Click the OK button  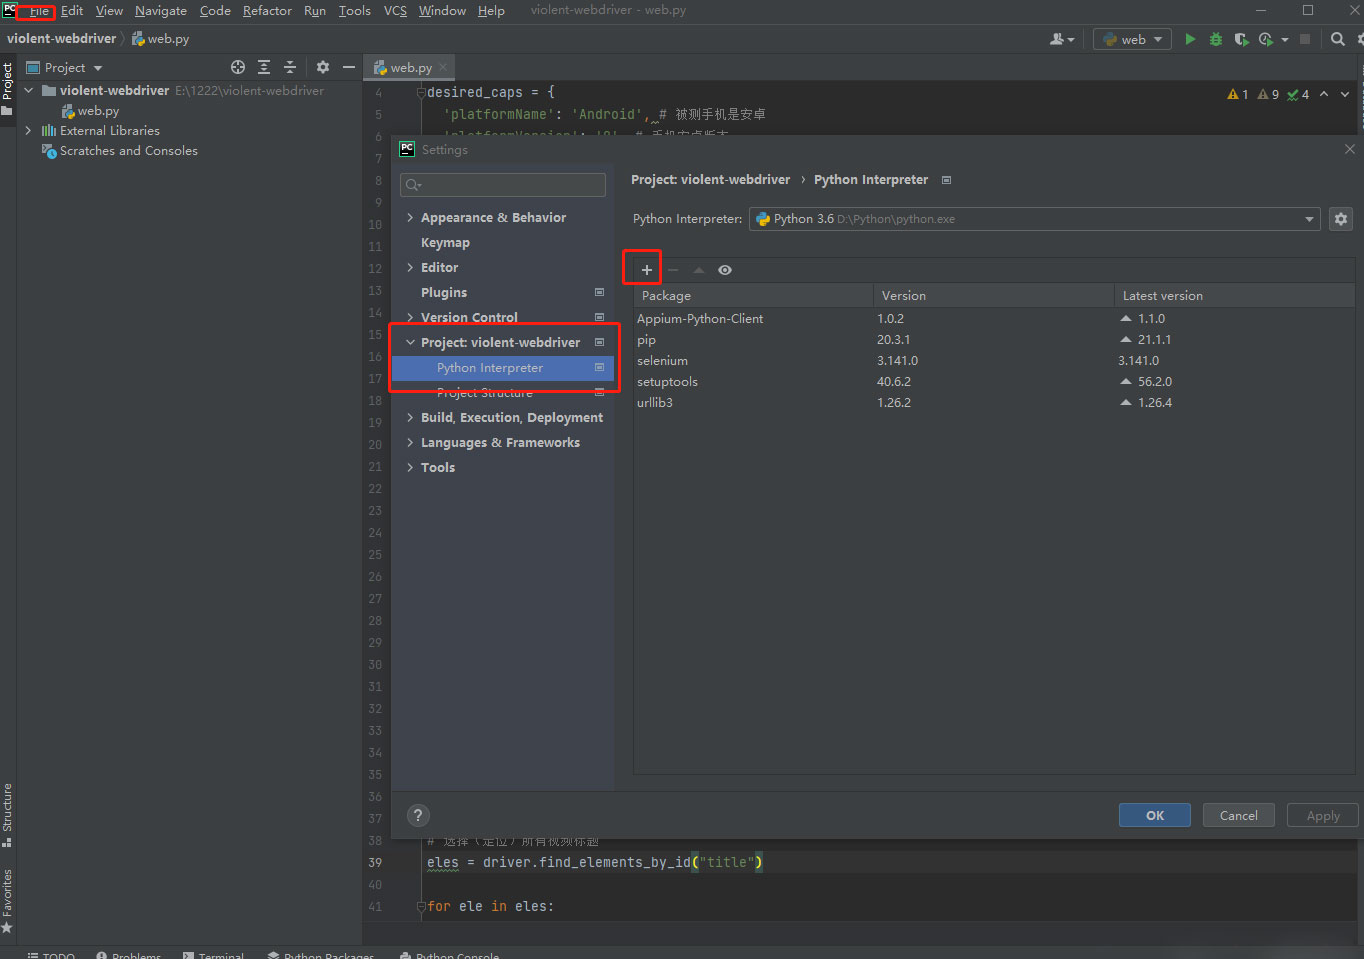coord(1155,815)
